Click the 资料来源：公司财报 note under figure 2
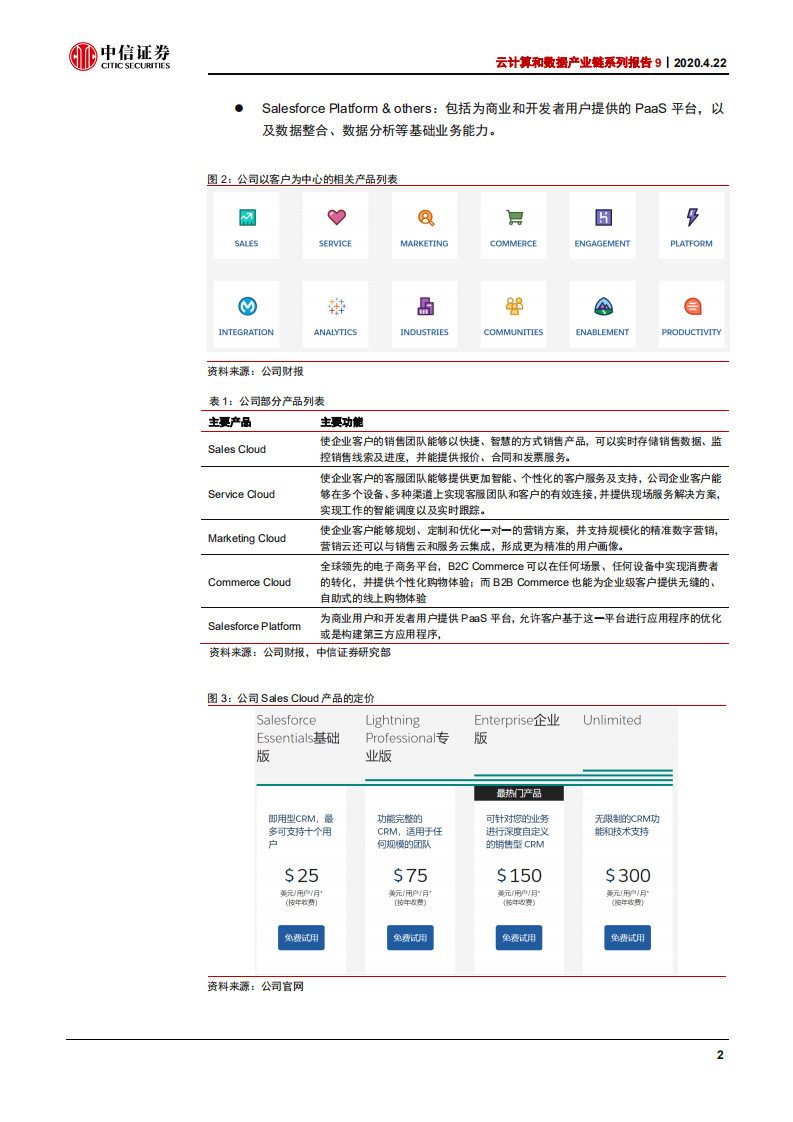Screen dimensions: 793x1122 point(256,371)
